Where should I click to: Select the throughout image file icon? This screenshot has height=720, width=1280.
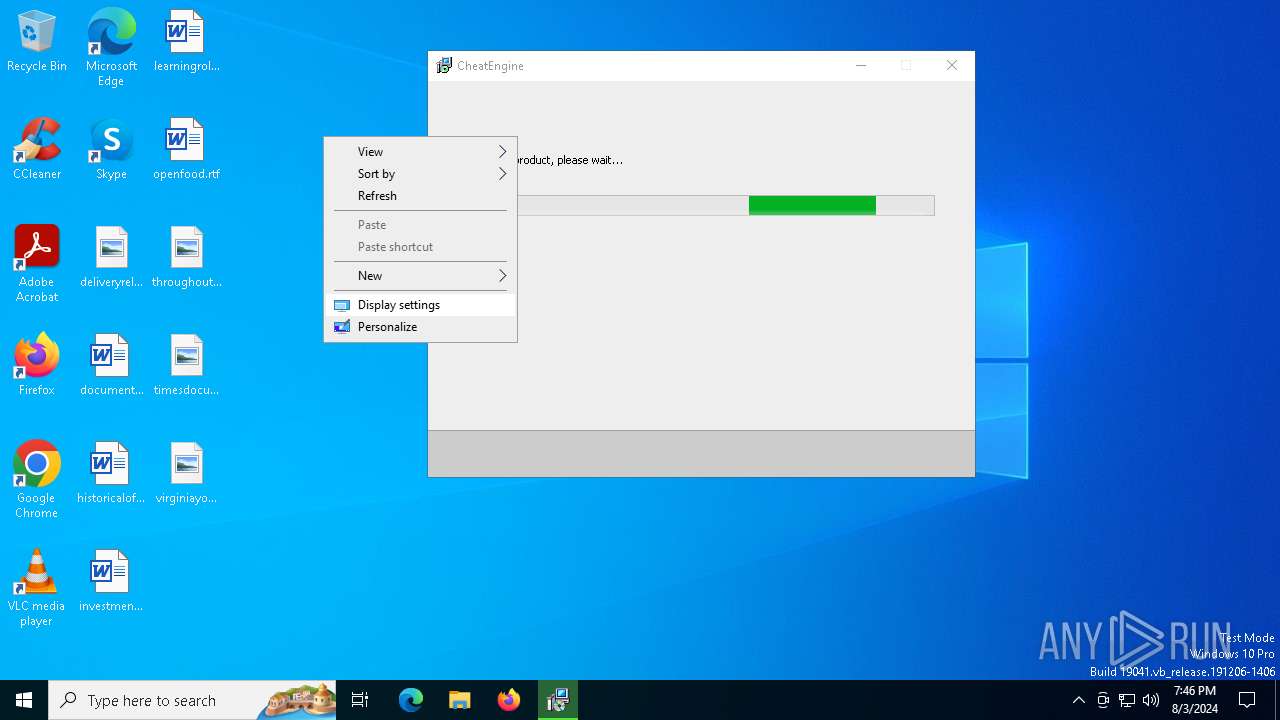186,258
